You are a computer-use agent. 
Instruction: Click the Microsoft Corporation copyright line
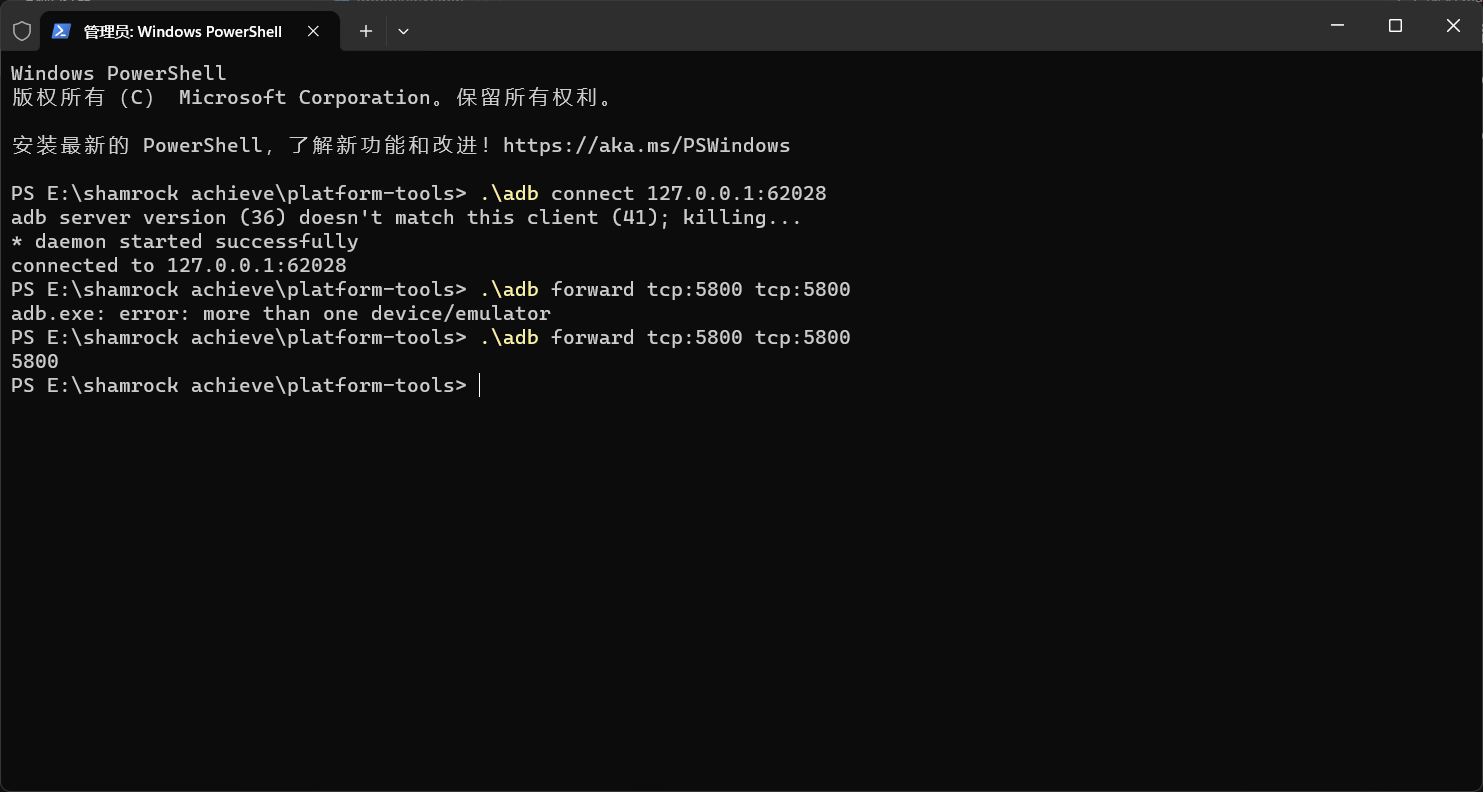click(x=312, y=98)
